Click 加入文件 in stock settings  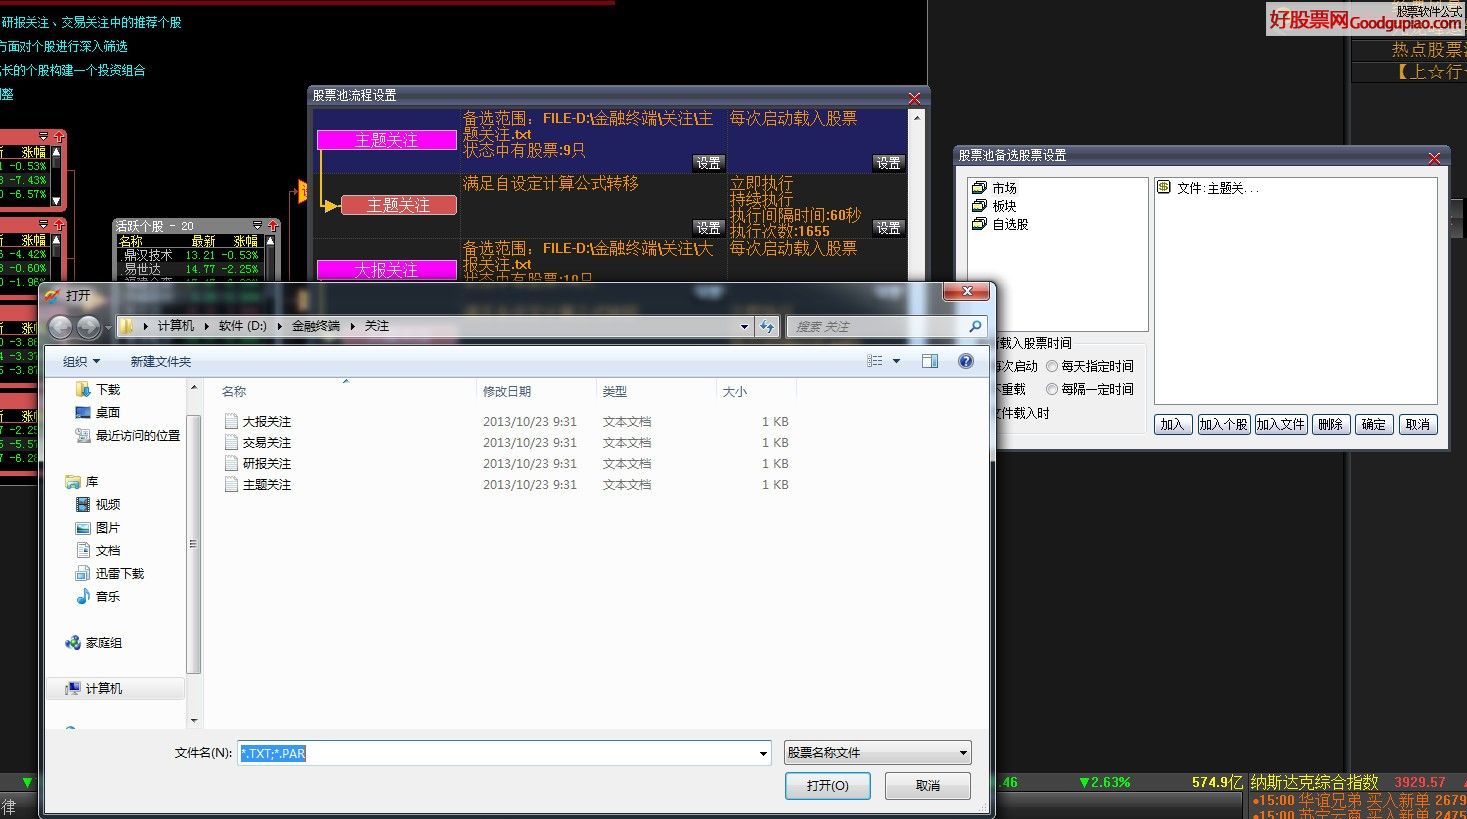pos(1280,424)
